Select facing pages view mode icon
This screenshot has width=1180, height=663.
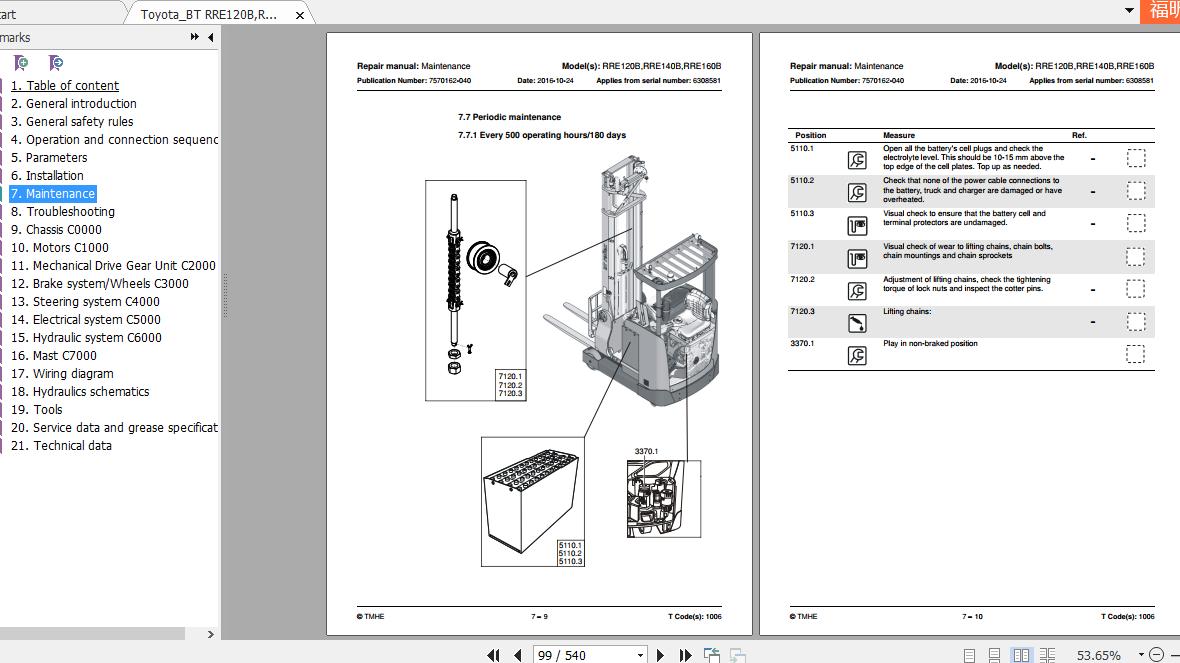coord(1021,654)
